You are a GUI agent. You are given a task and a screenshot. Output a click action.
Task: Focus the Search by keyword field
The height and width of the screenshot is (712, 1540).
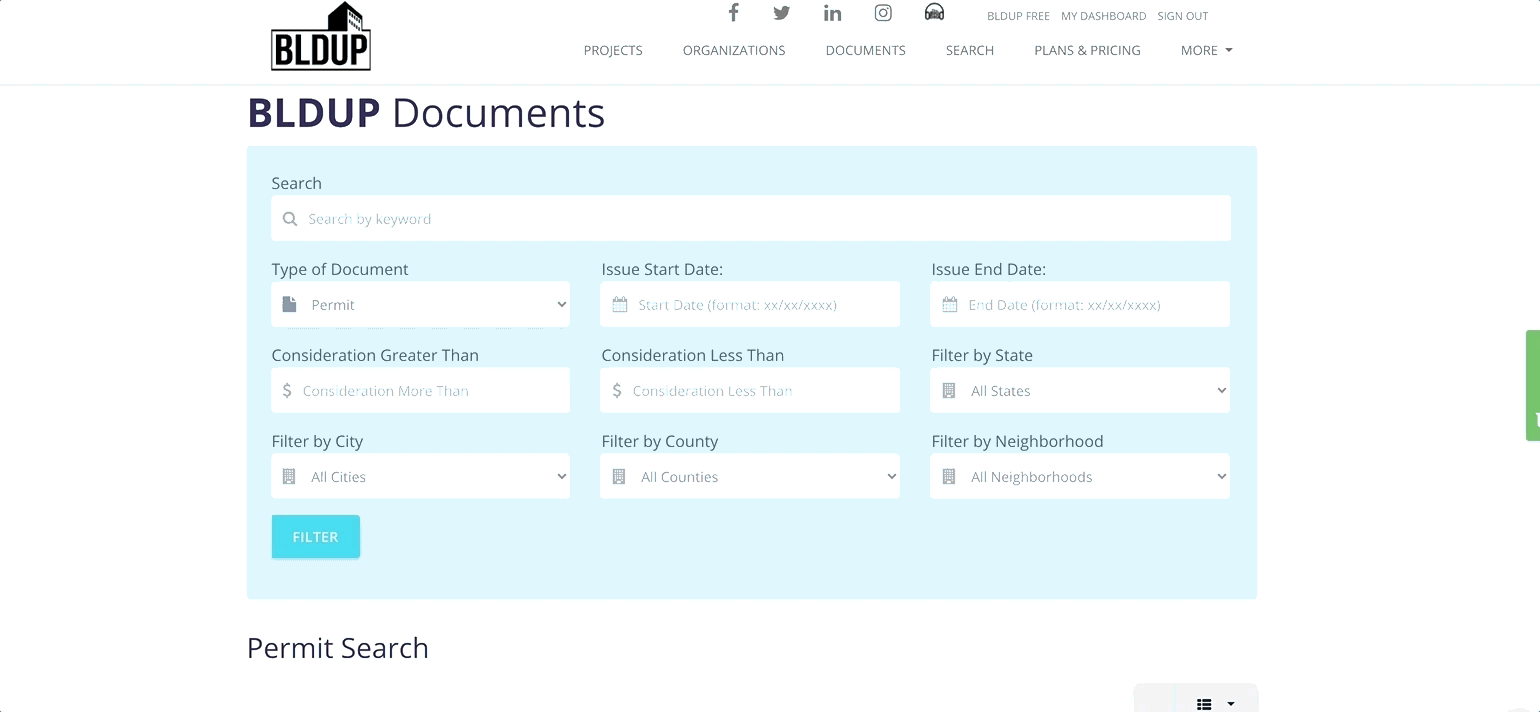point(750,218)
